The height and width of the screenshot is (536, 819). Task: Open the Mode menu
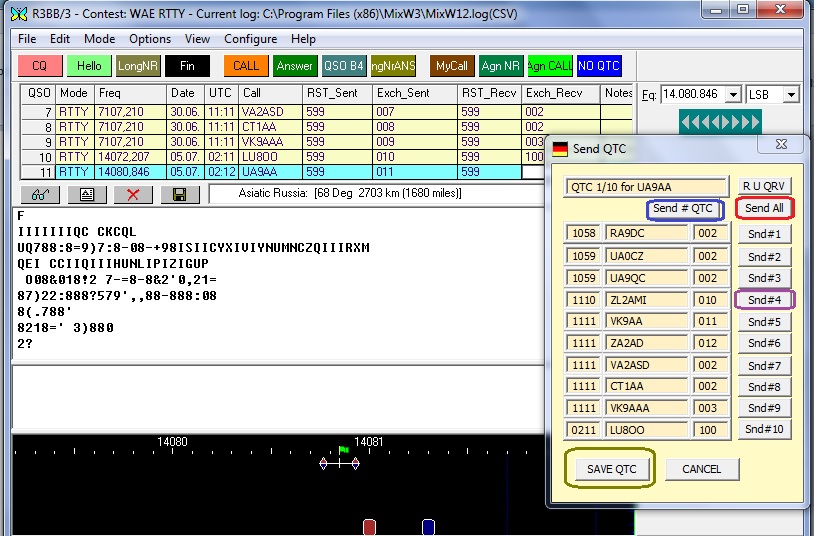99,39
